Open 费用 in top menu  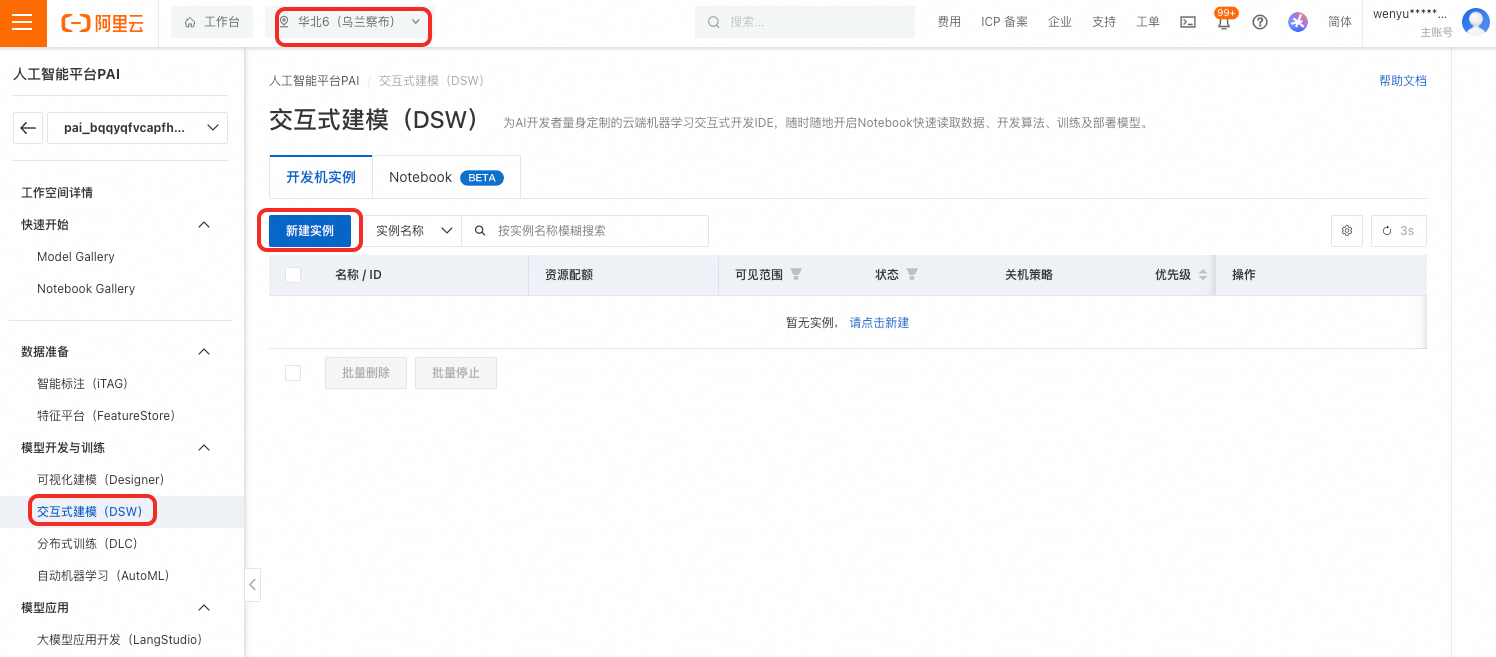[949, 22]
